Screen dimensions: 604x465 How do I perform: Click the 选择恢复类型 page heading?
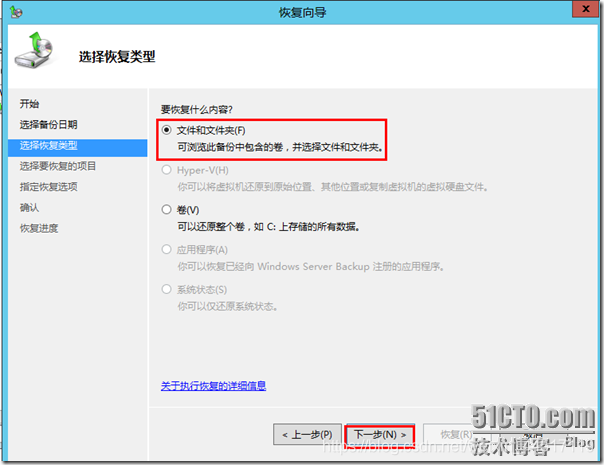(117, 57)
